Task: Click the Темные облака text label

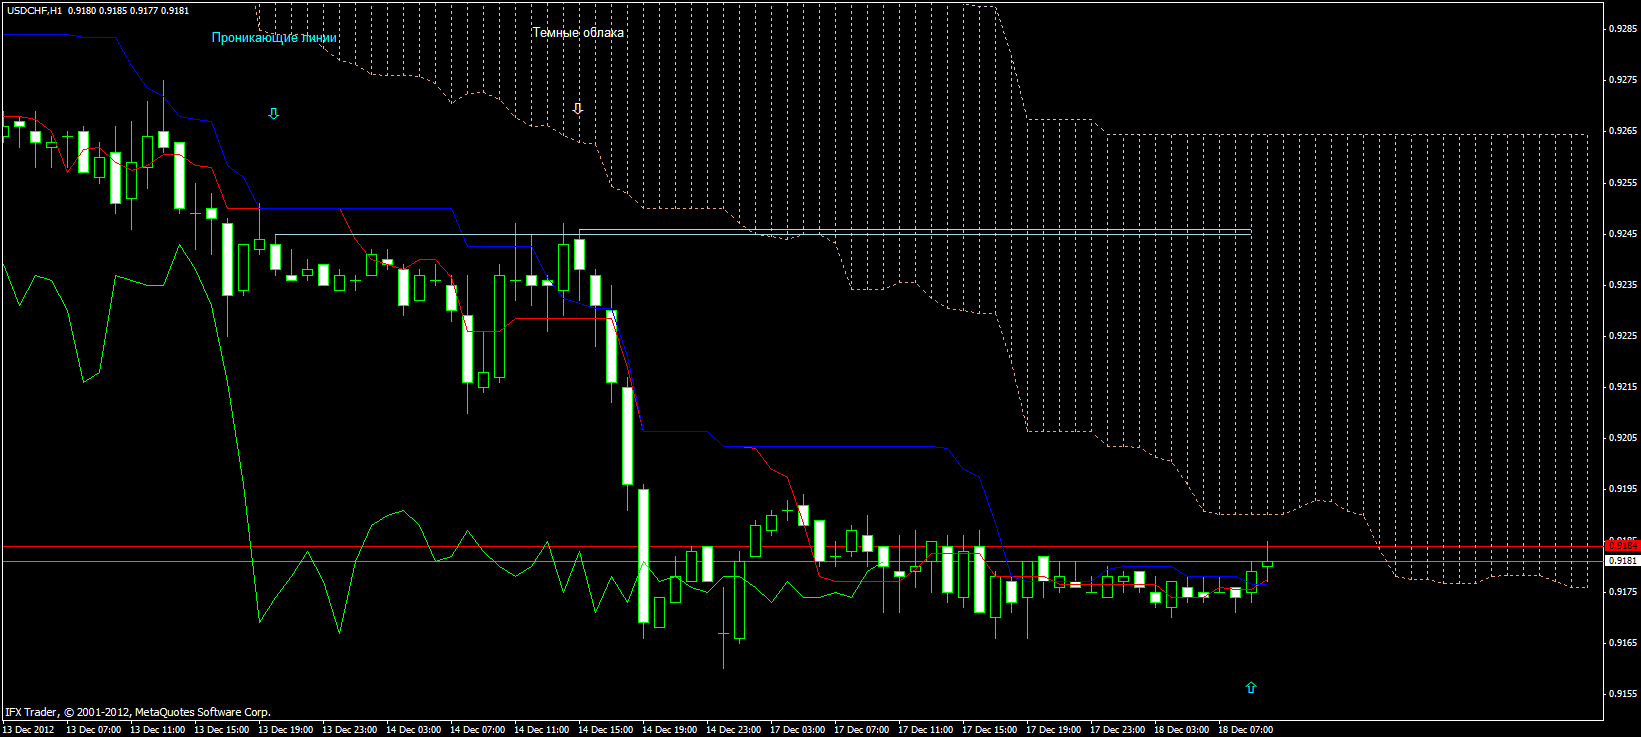Action: point(578,33)
